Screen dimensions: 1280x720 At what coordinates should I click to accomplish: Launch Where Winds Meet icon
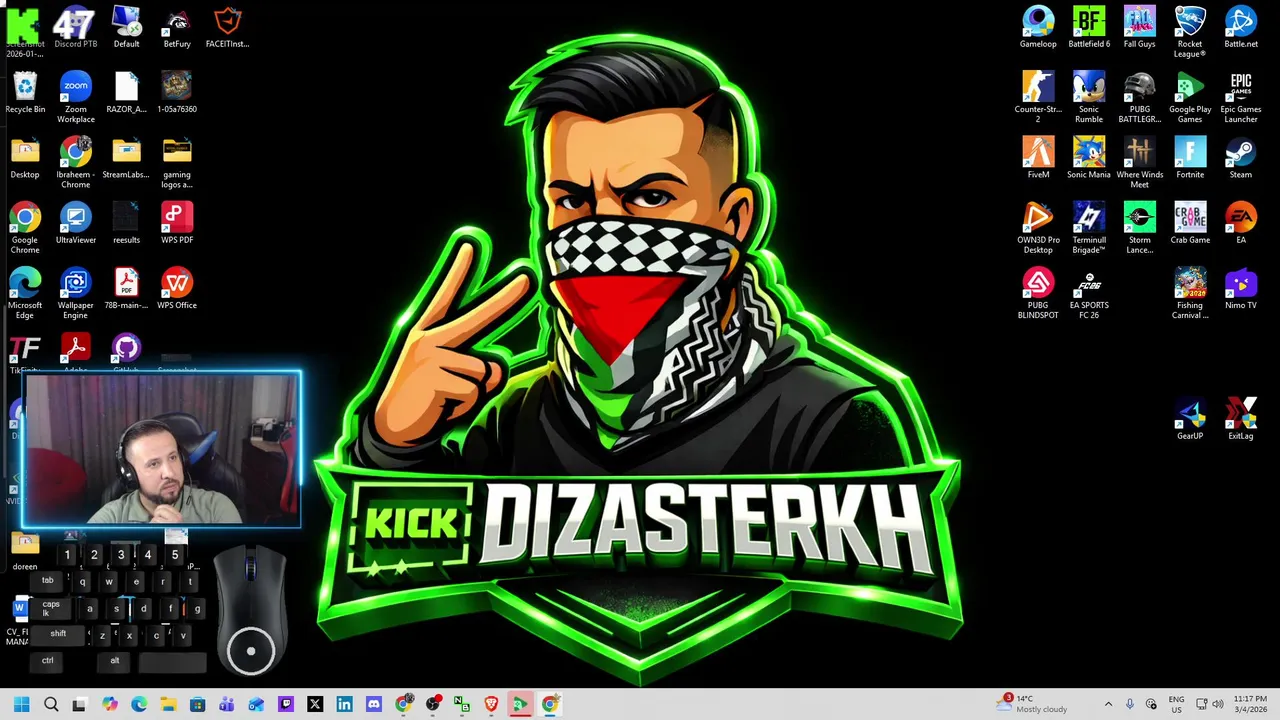coord(1139,163)
